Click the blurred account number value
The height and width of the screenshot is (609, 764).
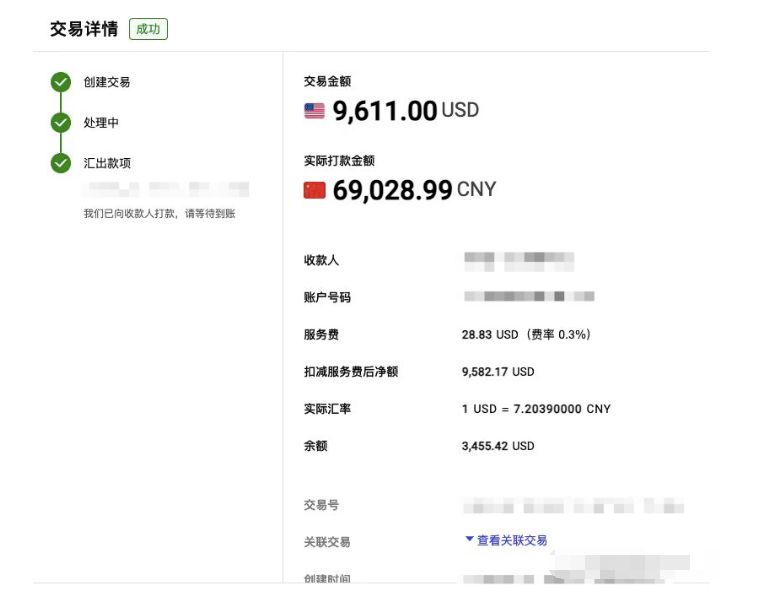[529, 296]
